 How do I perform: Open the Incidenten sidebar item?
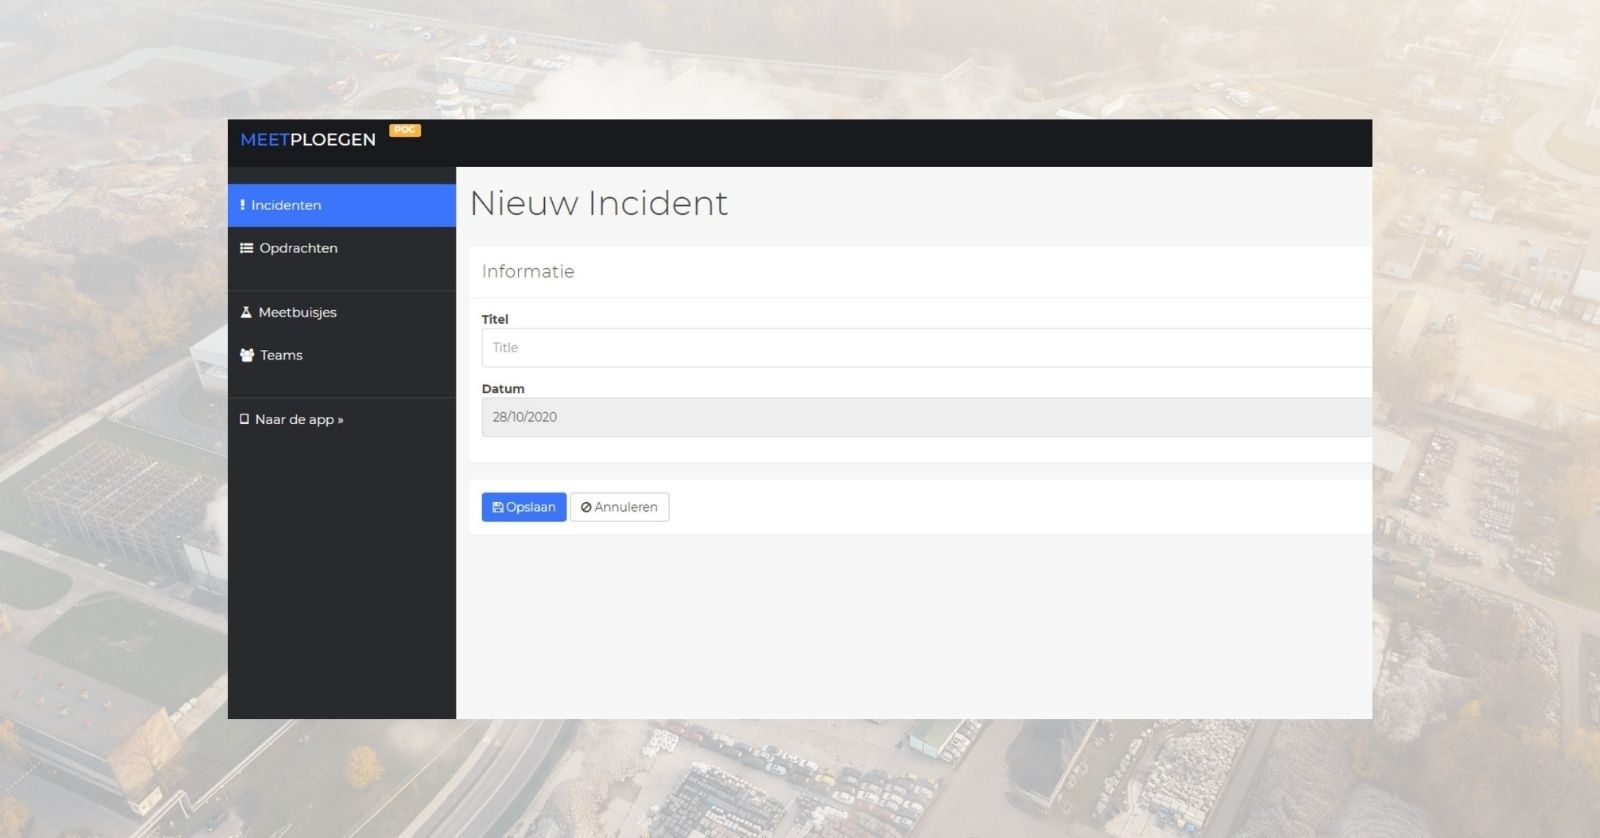(x=341, y=205)
